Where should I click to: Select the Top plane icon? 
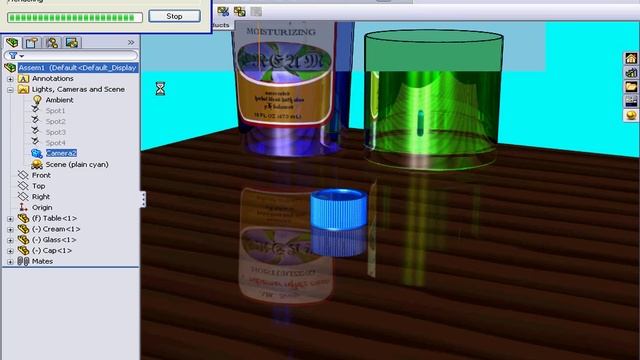pyautogui.click(x=23, y=186)
